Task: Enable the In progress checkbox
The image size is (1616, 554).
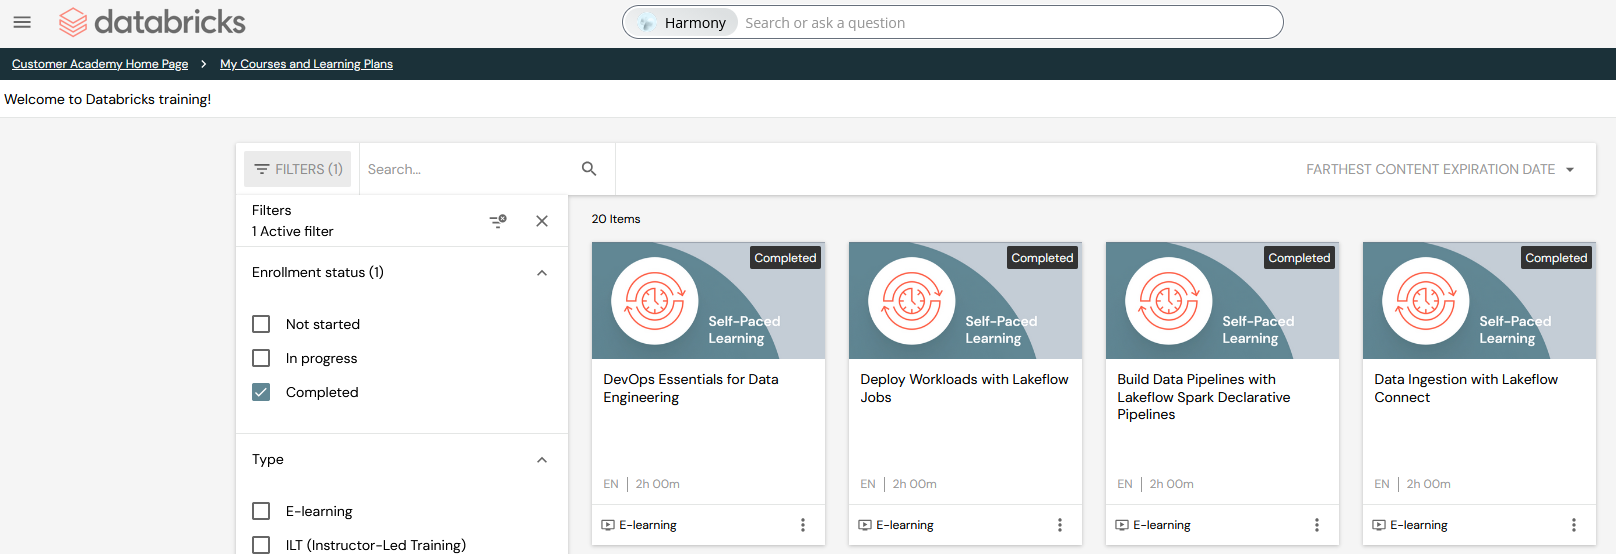Action: click(261, 358)
